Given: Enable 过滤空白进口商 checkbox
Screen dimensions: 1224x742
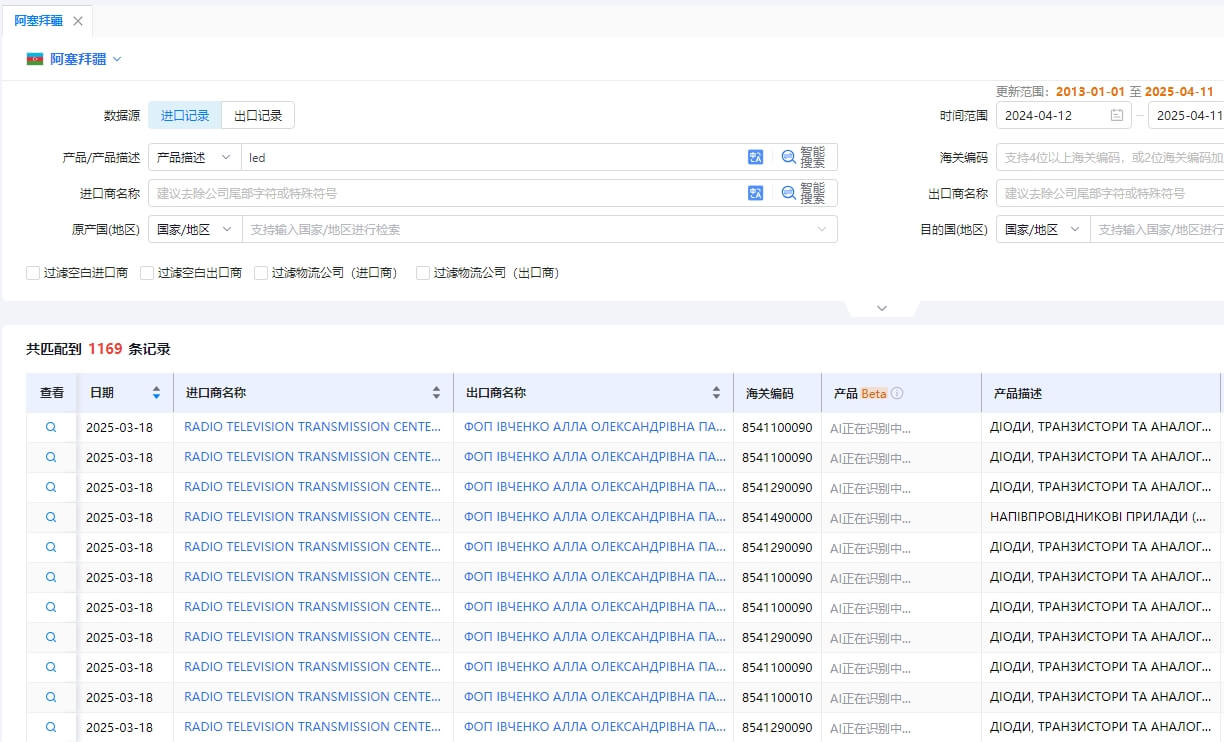Looking at the screenshot, I should (34, 272).
